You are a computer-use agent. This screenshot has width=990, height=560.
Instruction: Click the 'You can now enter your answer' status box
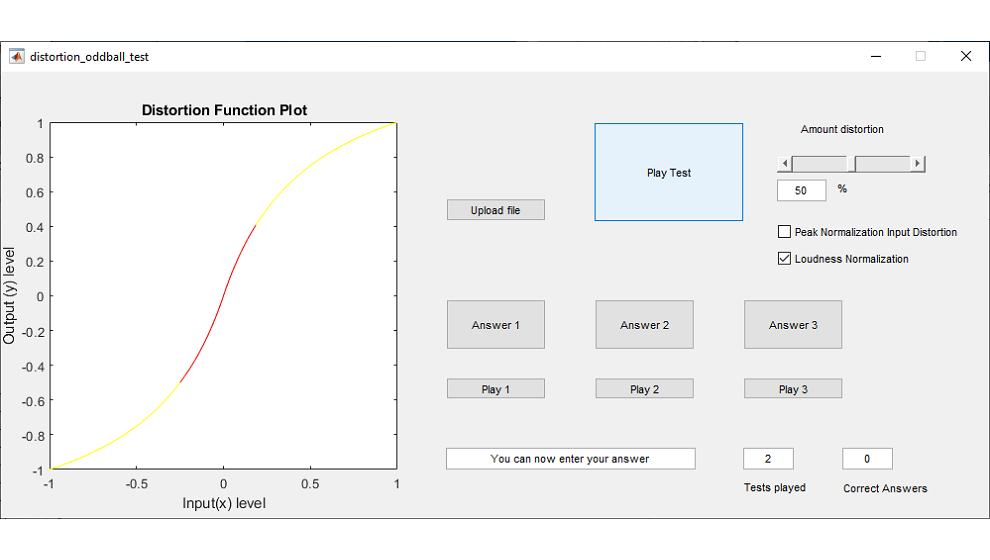click(570, 459)
